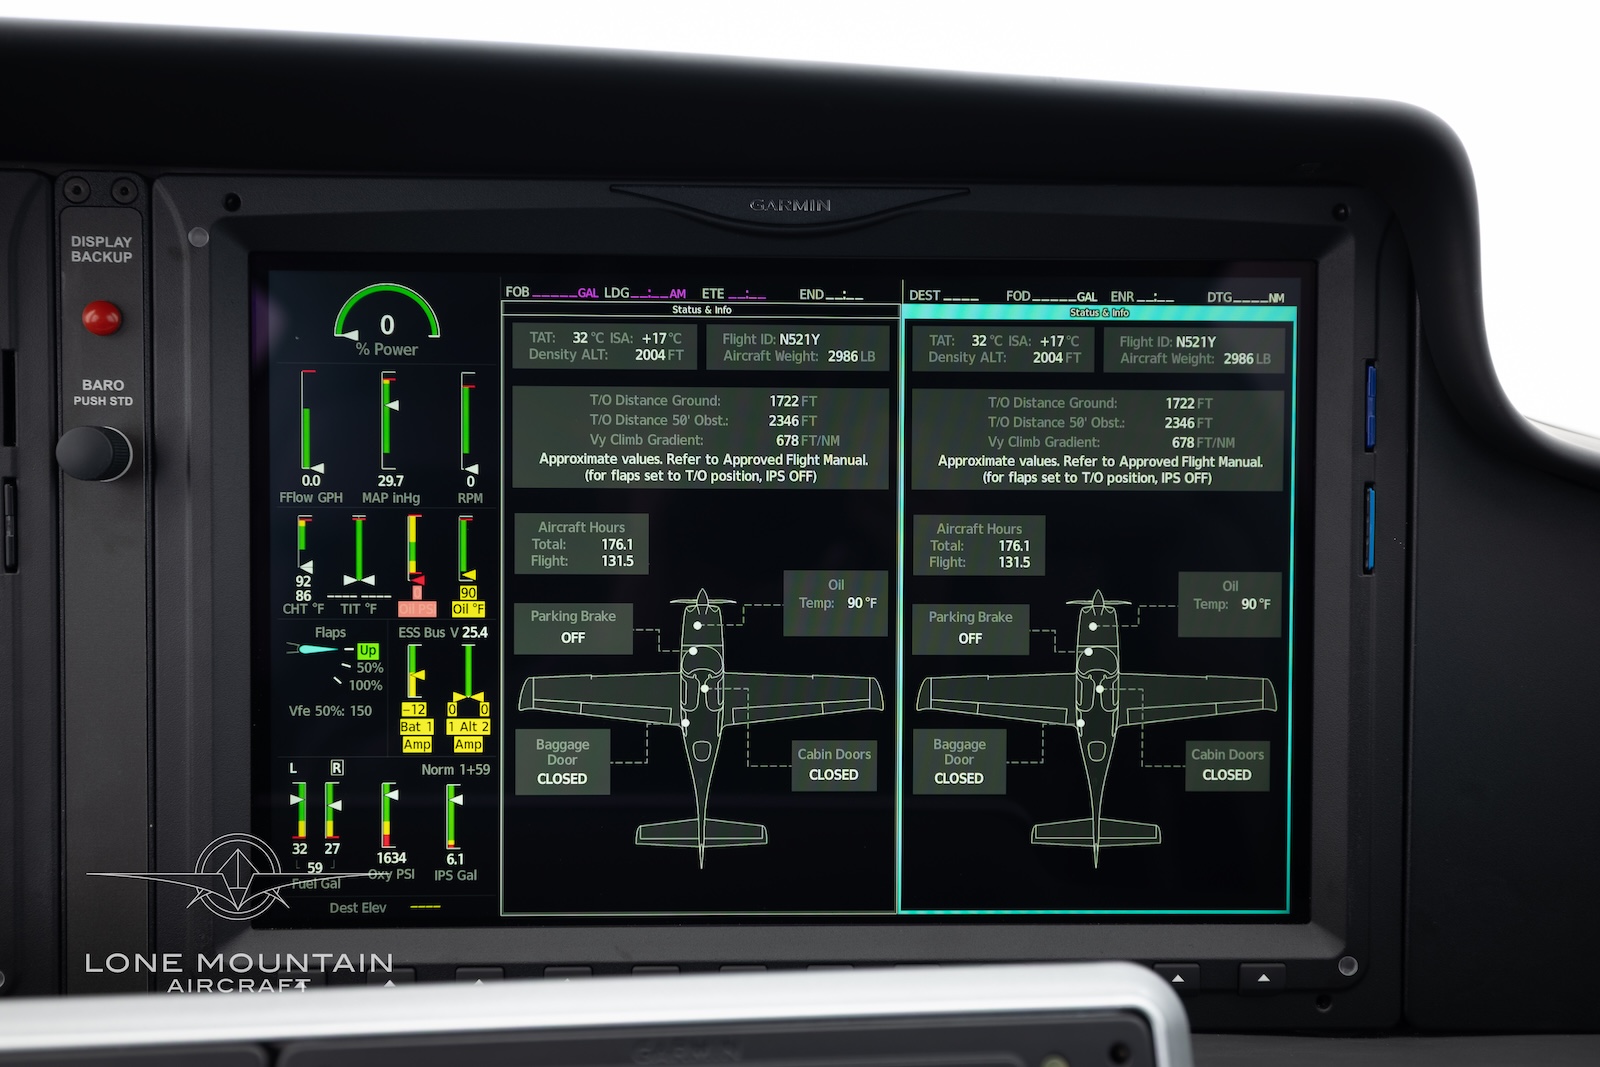Select the highlighted right Status & Info tab
The image size is (1600, 1067).
tap(1099, 313)
